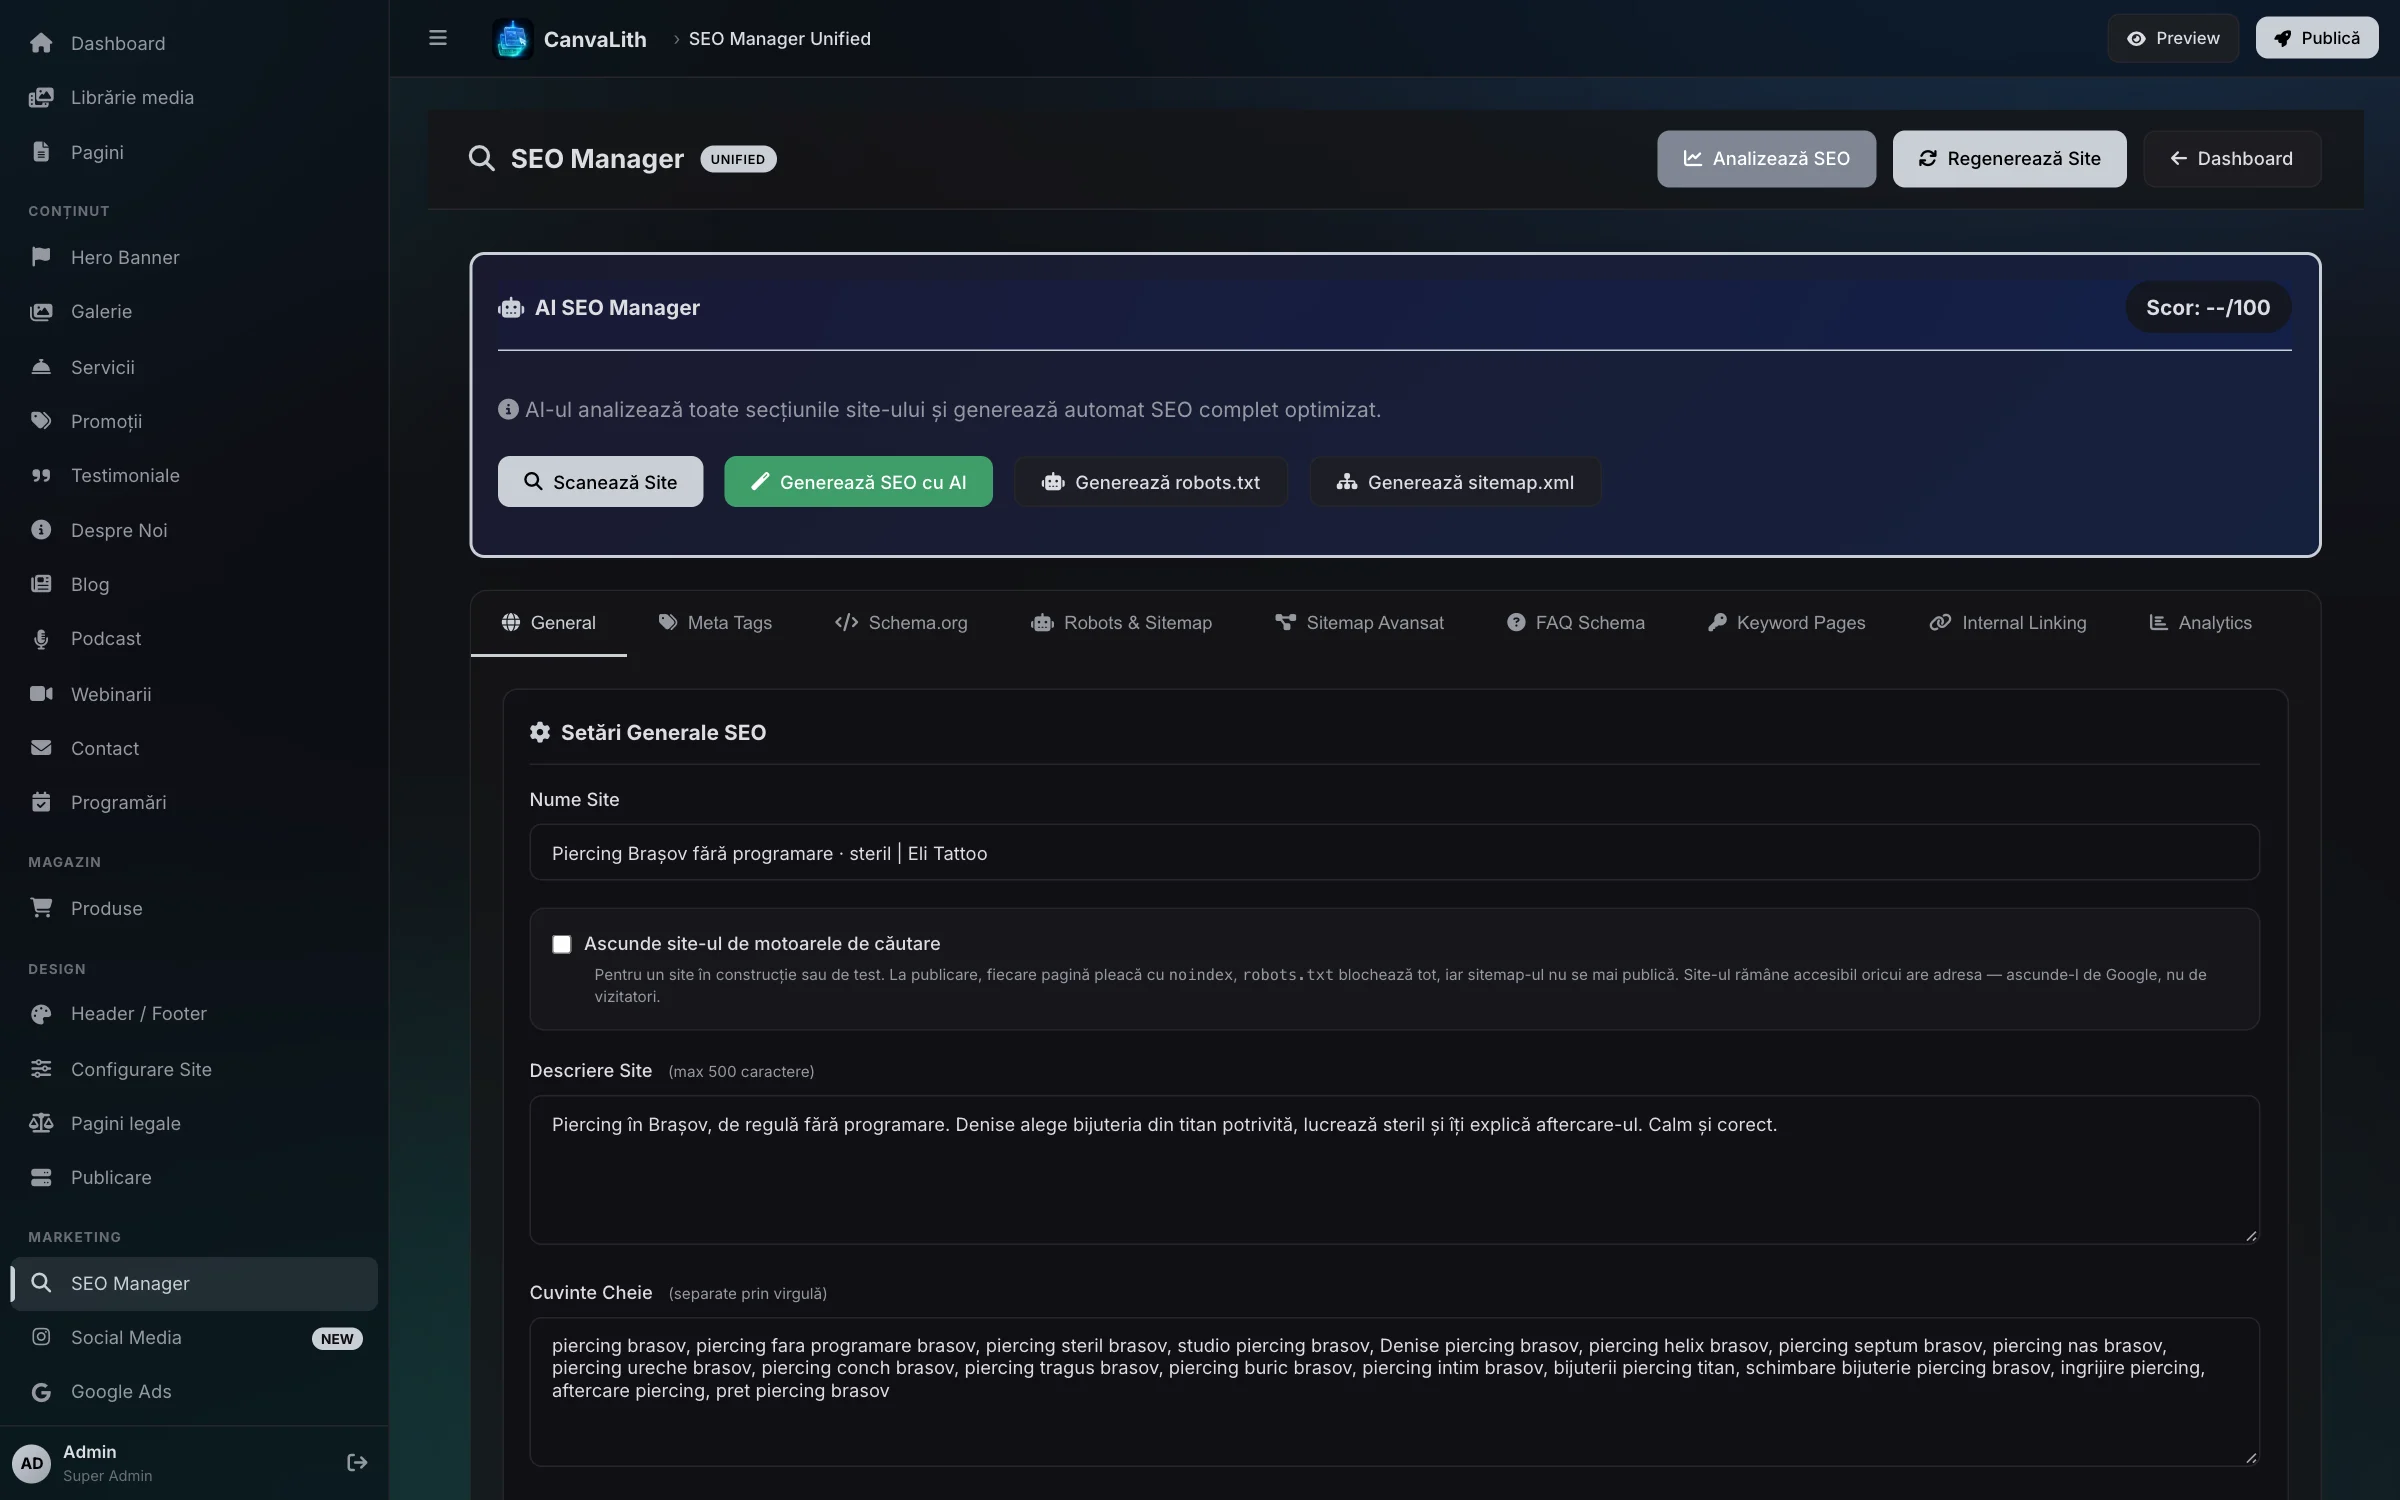Open Produse under Magazin
This screenshot has width=2400, height=1500.
click(194, 908)
